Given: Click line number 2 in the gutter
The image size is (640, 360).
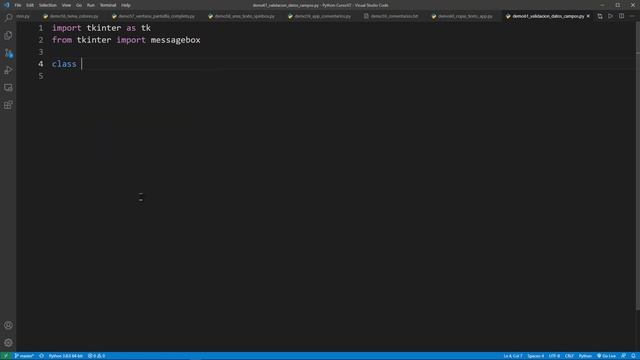Looking at the screenshot, I should 41,40.
